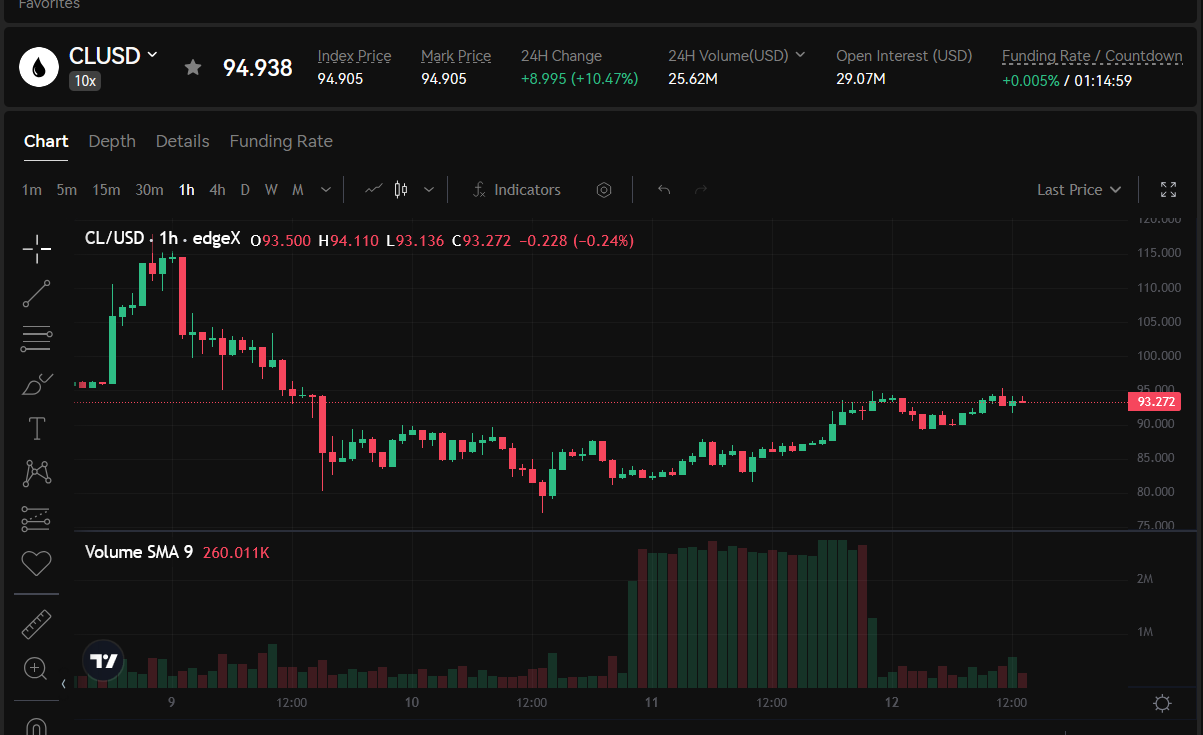
Task: Click the 25.62M volume value
Action: pos(693,79)
